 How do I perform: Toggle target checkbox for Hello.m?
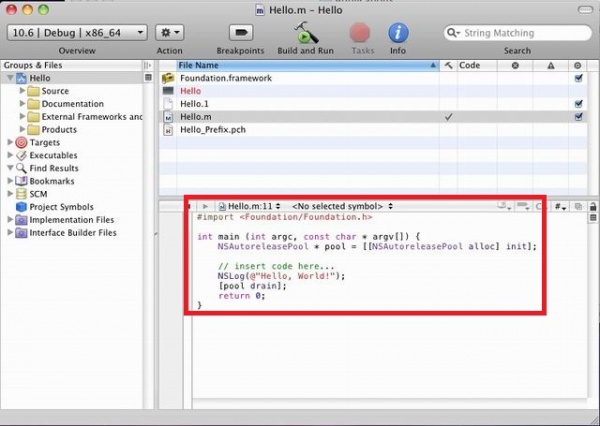(578, 117)
